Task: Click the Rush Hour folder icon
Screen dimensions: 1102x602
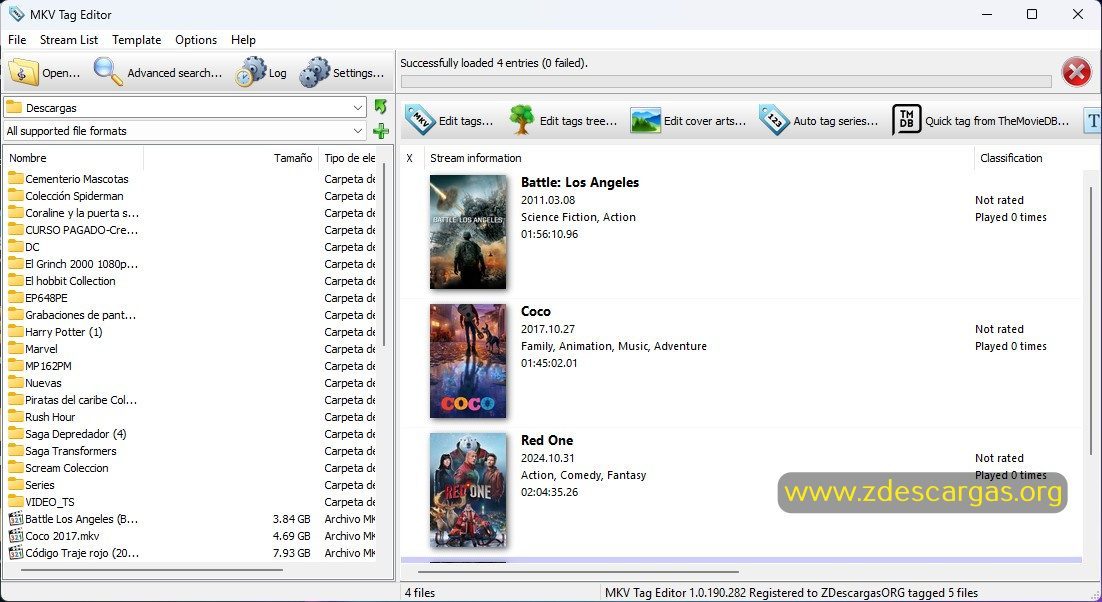Action: (15, 417)
